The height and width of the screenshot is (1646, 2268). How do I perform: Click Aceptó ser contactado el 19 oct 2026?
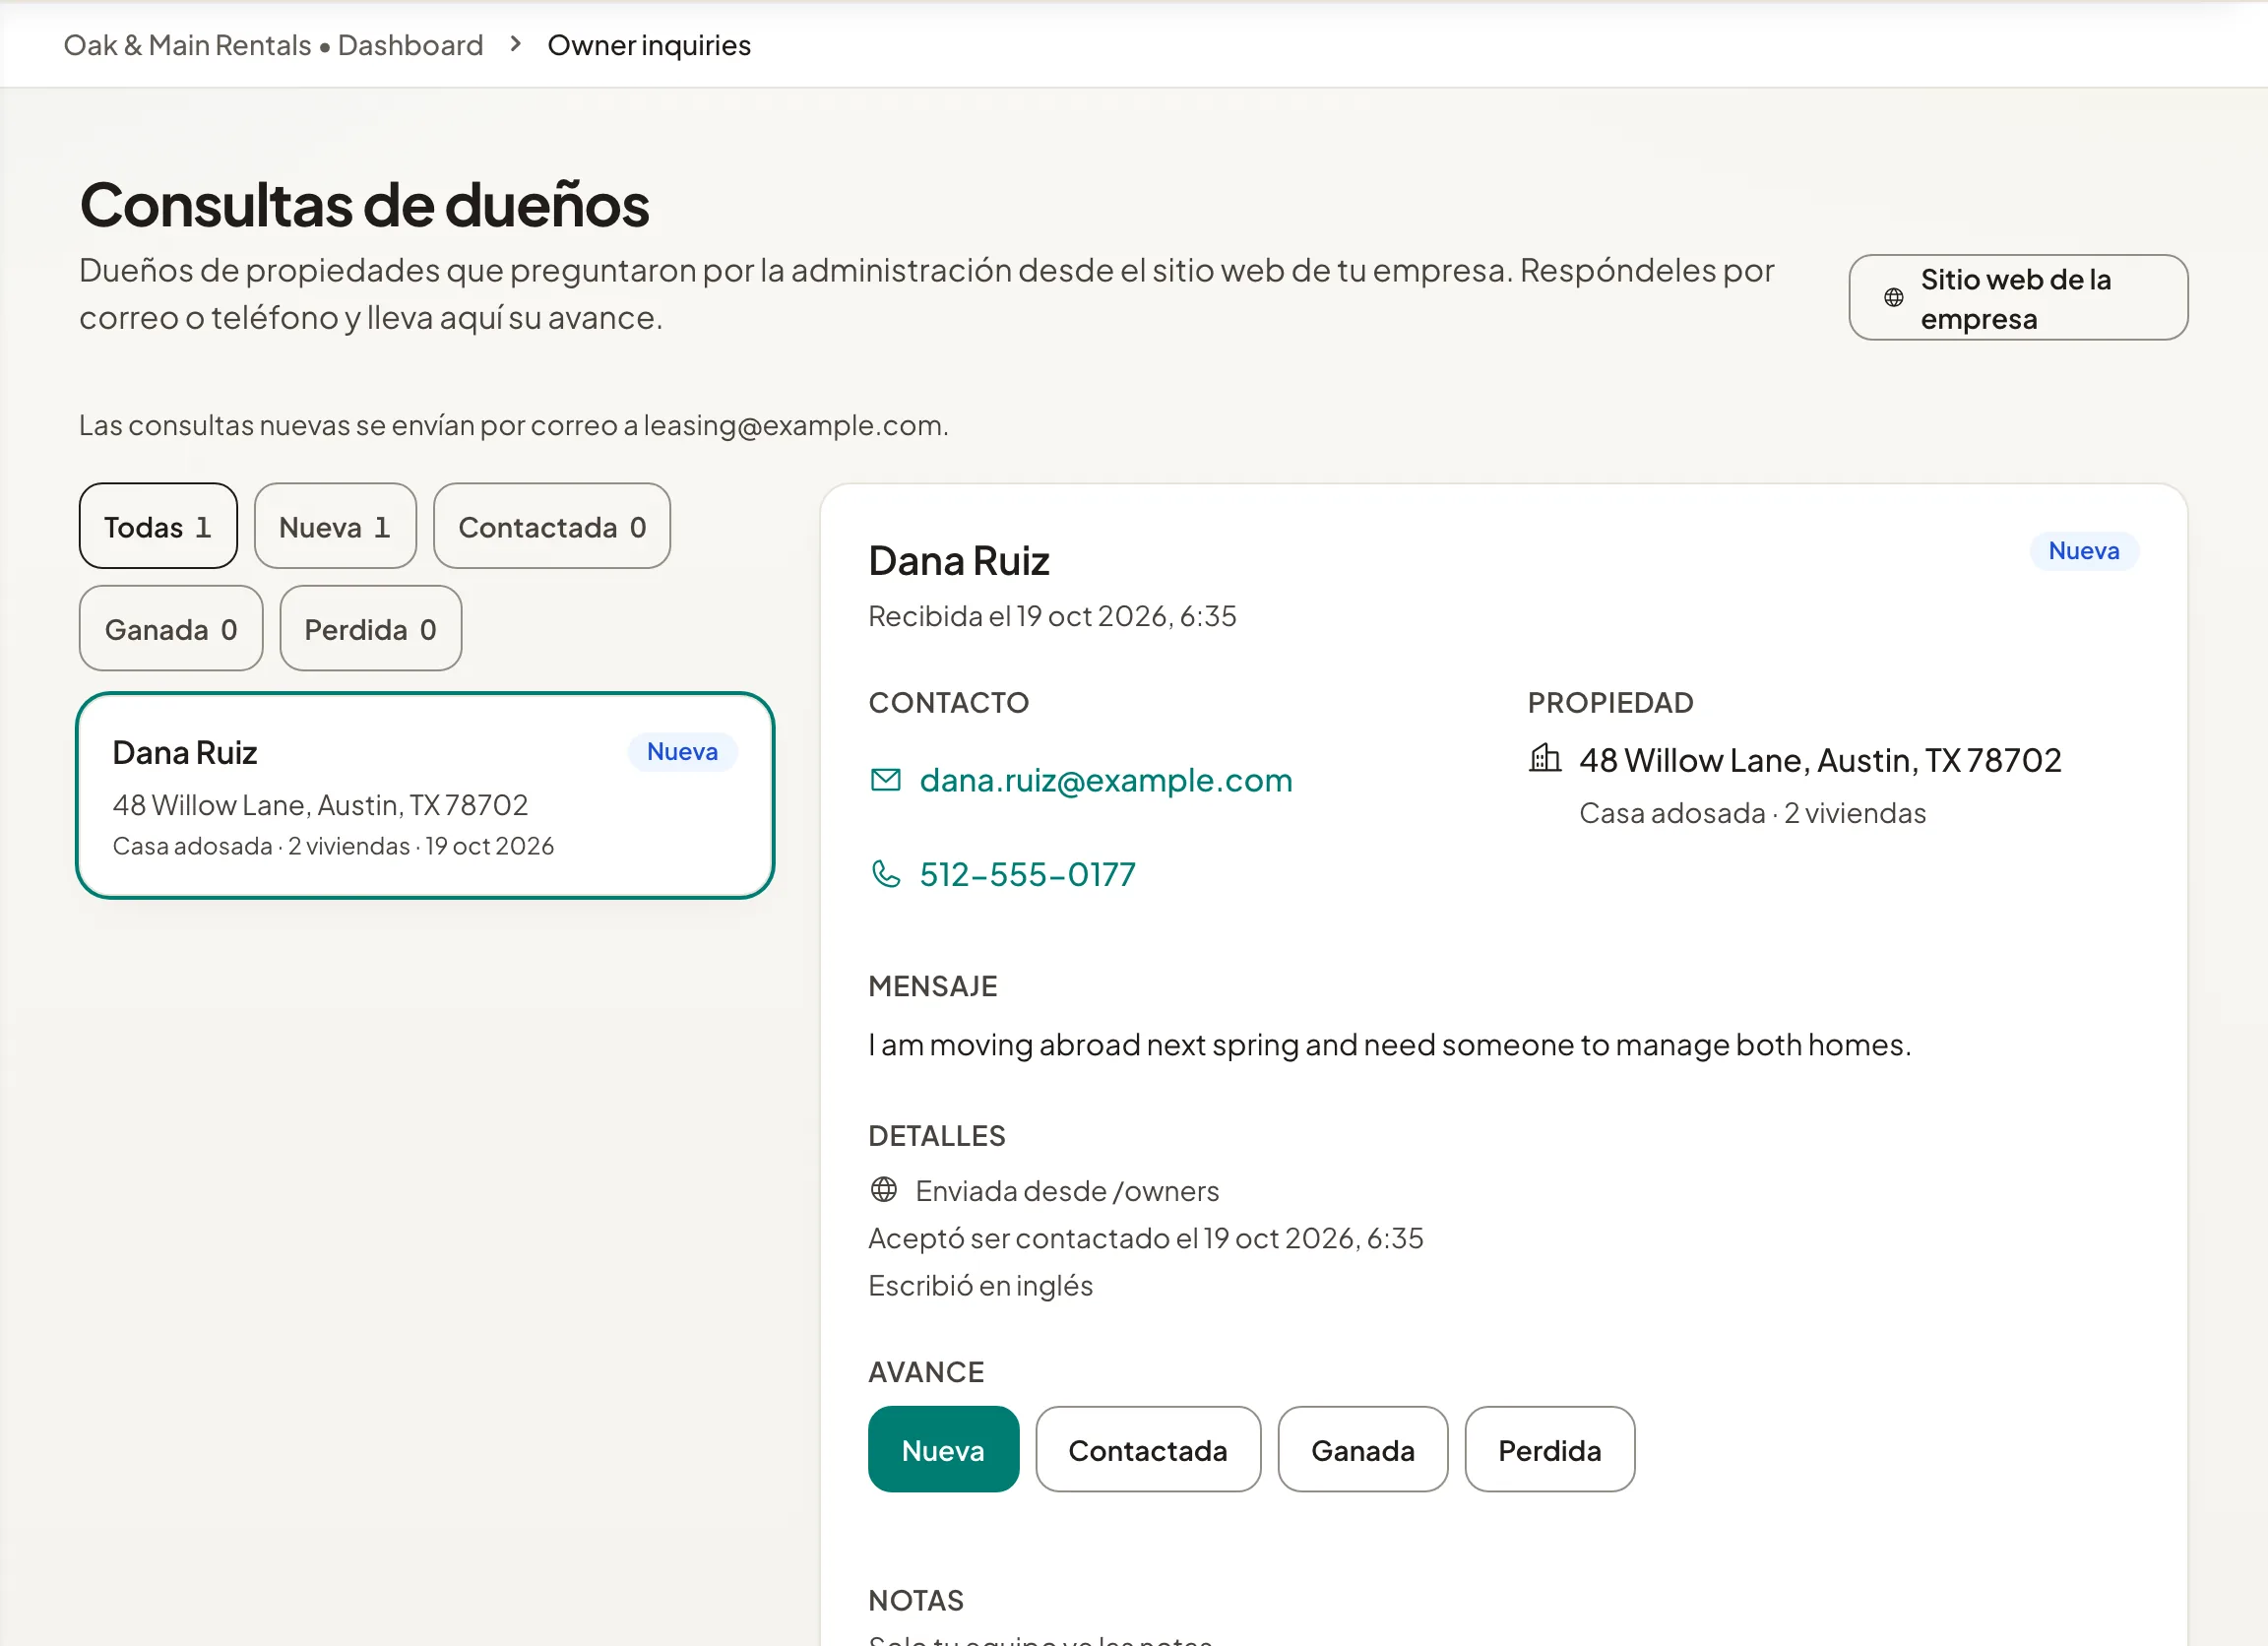pyautogui.click(x=1145, y=1237)
